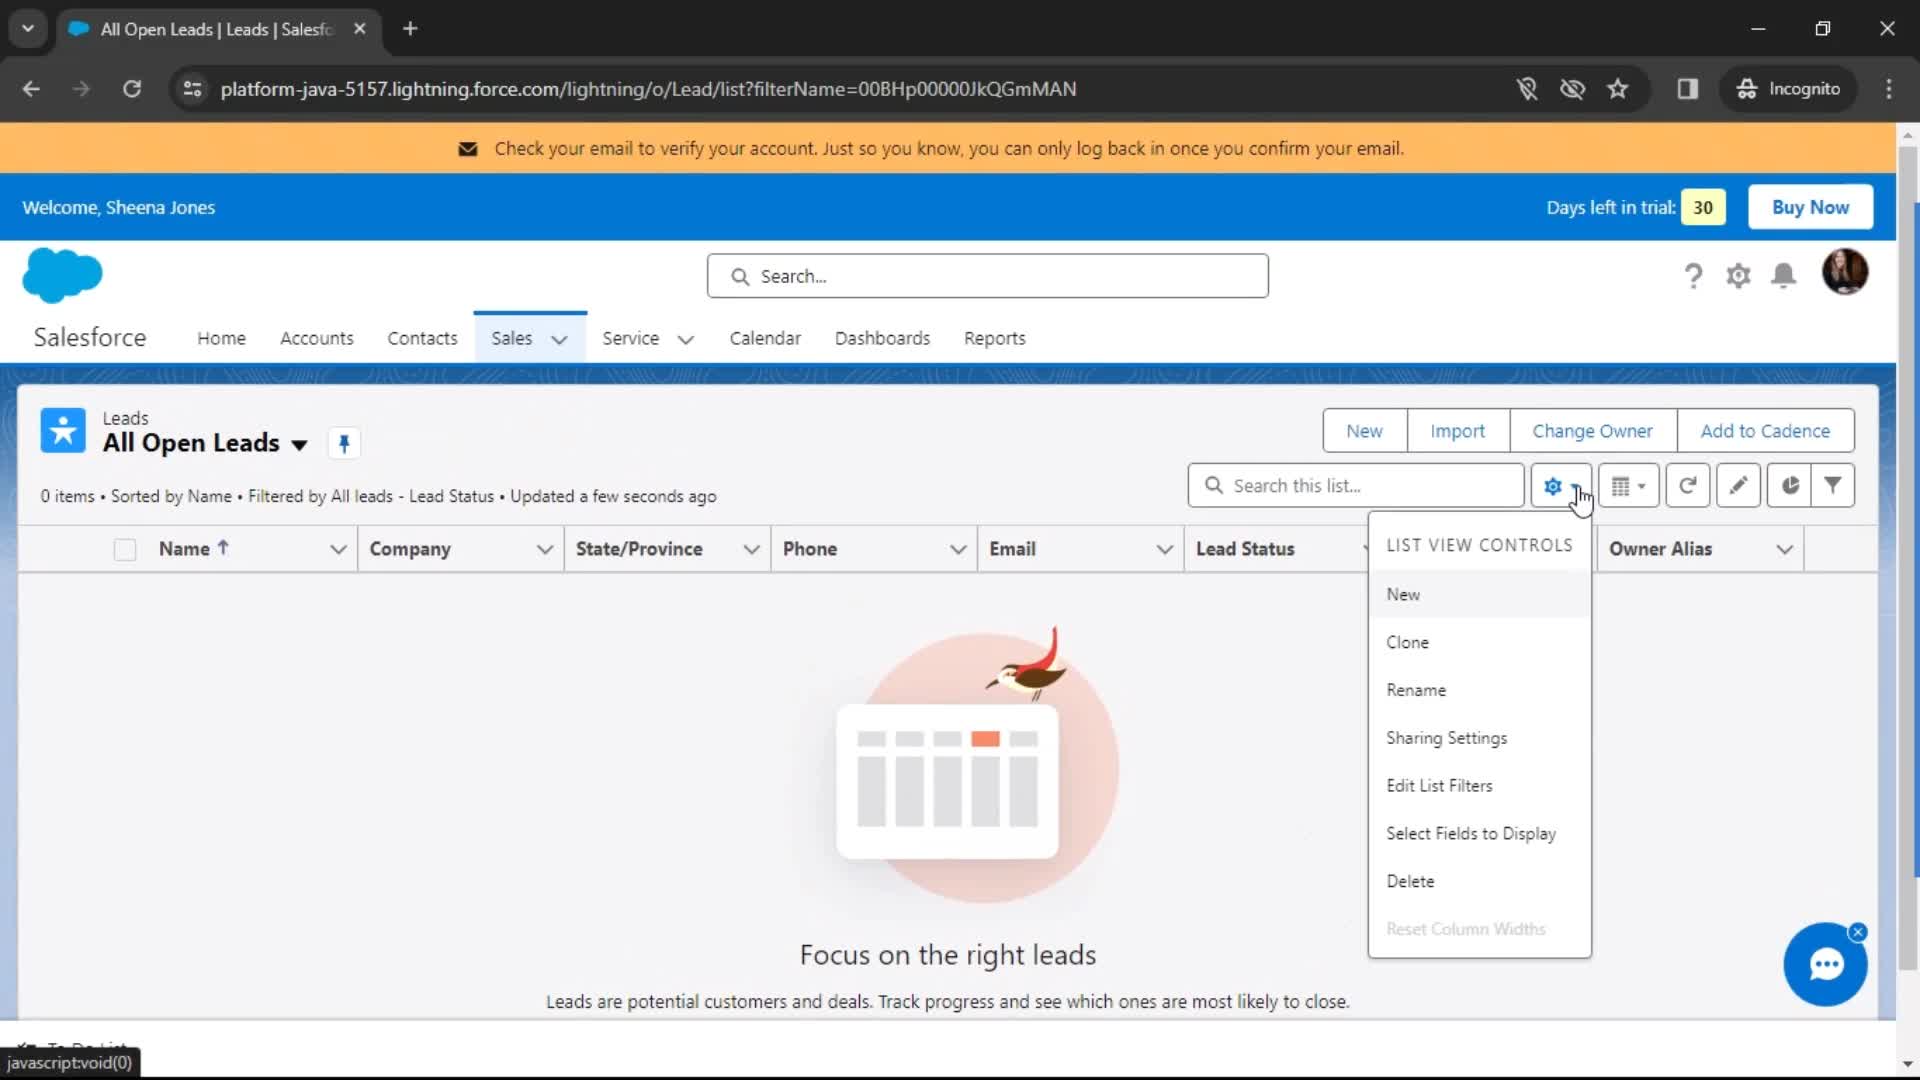The width and height of the screenshot is (1920, 1080).
Task: Open the display as table view selector
Action: click(1628, 486)
